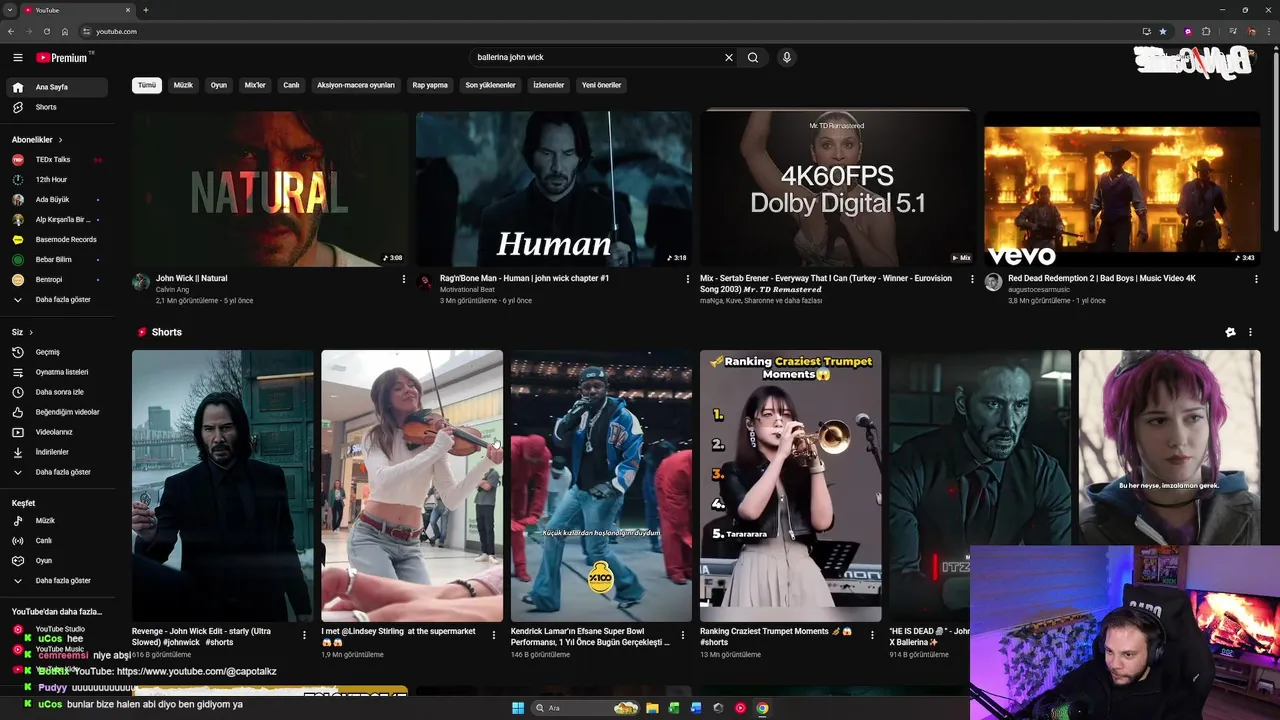Open options for Lindsey Stirling short
This screenshot has width=1280, height=720.
pos(494,634)
